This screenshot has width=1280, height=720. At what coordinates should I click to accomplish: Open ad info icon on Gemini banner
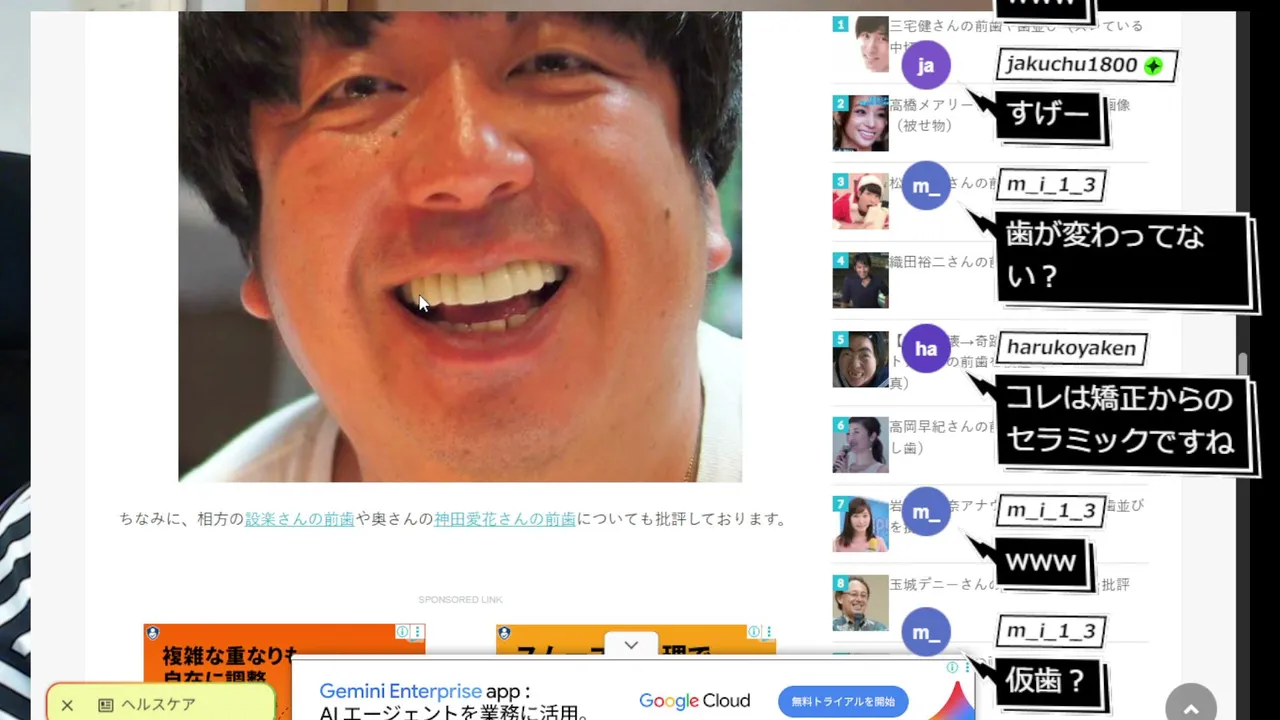click(x=952, y=667)
